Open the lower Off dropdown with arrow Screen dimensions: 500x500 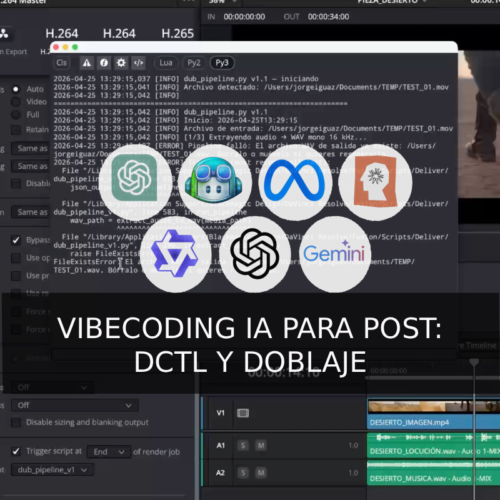pos(75,405)
